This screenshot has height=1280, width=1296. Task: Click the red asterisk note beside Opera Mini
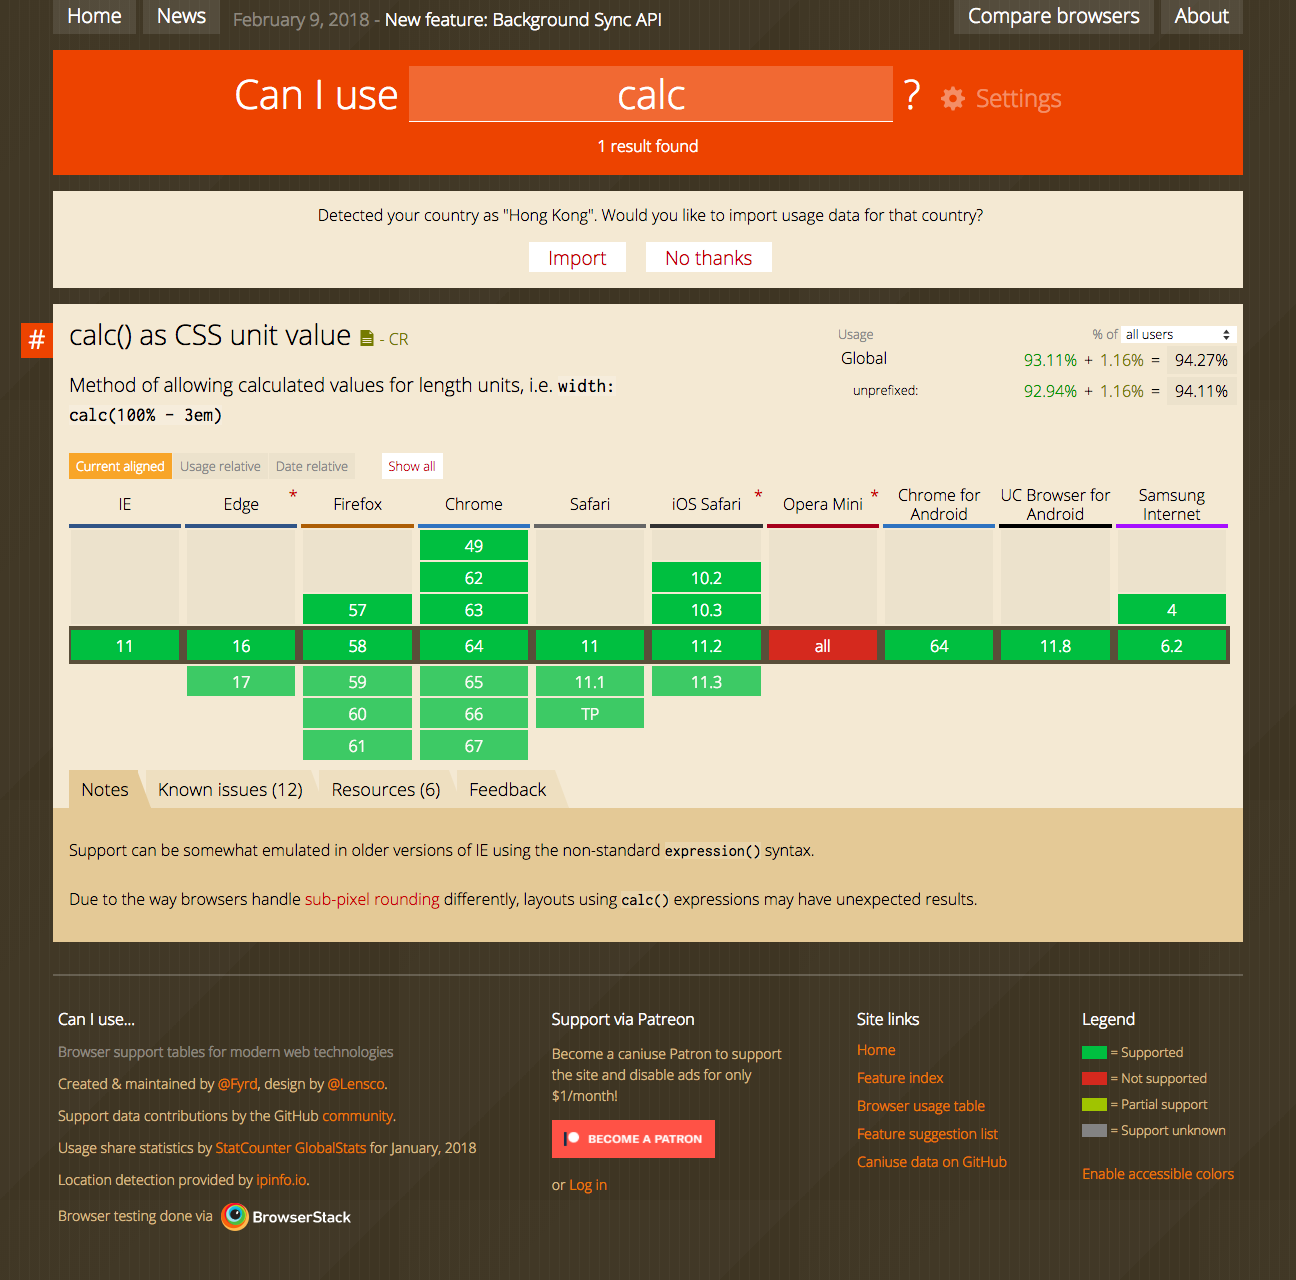tap(874, 494)
